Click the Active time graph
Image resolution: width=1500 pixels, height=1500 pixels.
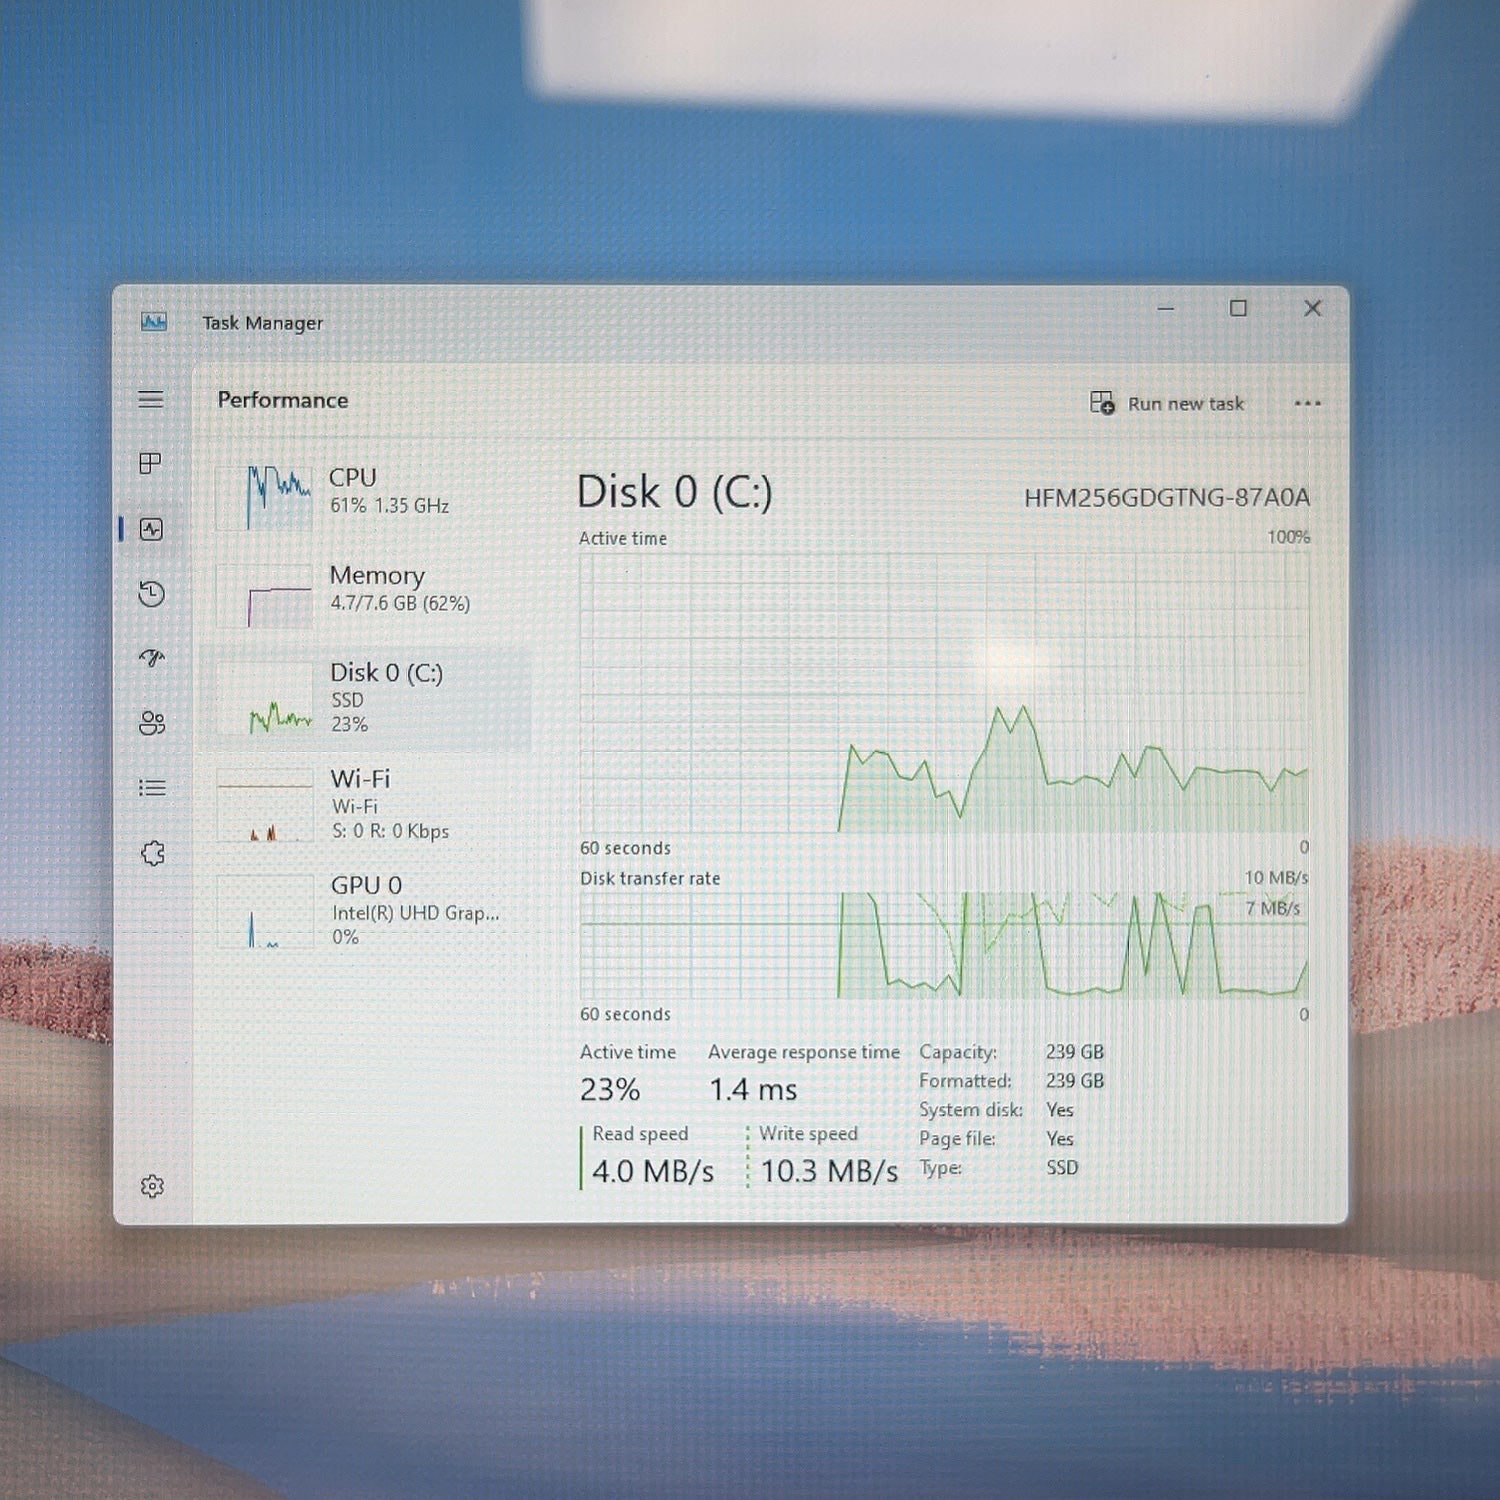(x=944, y=693)
